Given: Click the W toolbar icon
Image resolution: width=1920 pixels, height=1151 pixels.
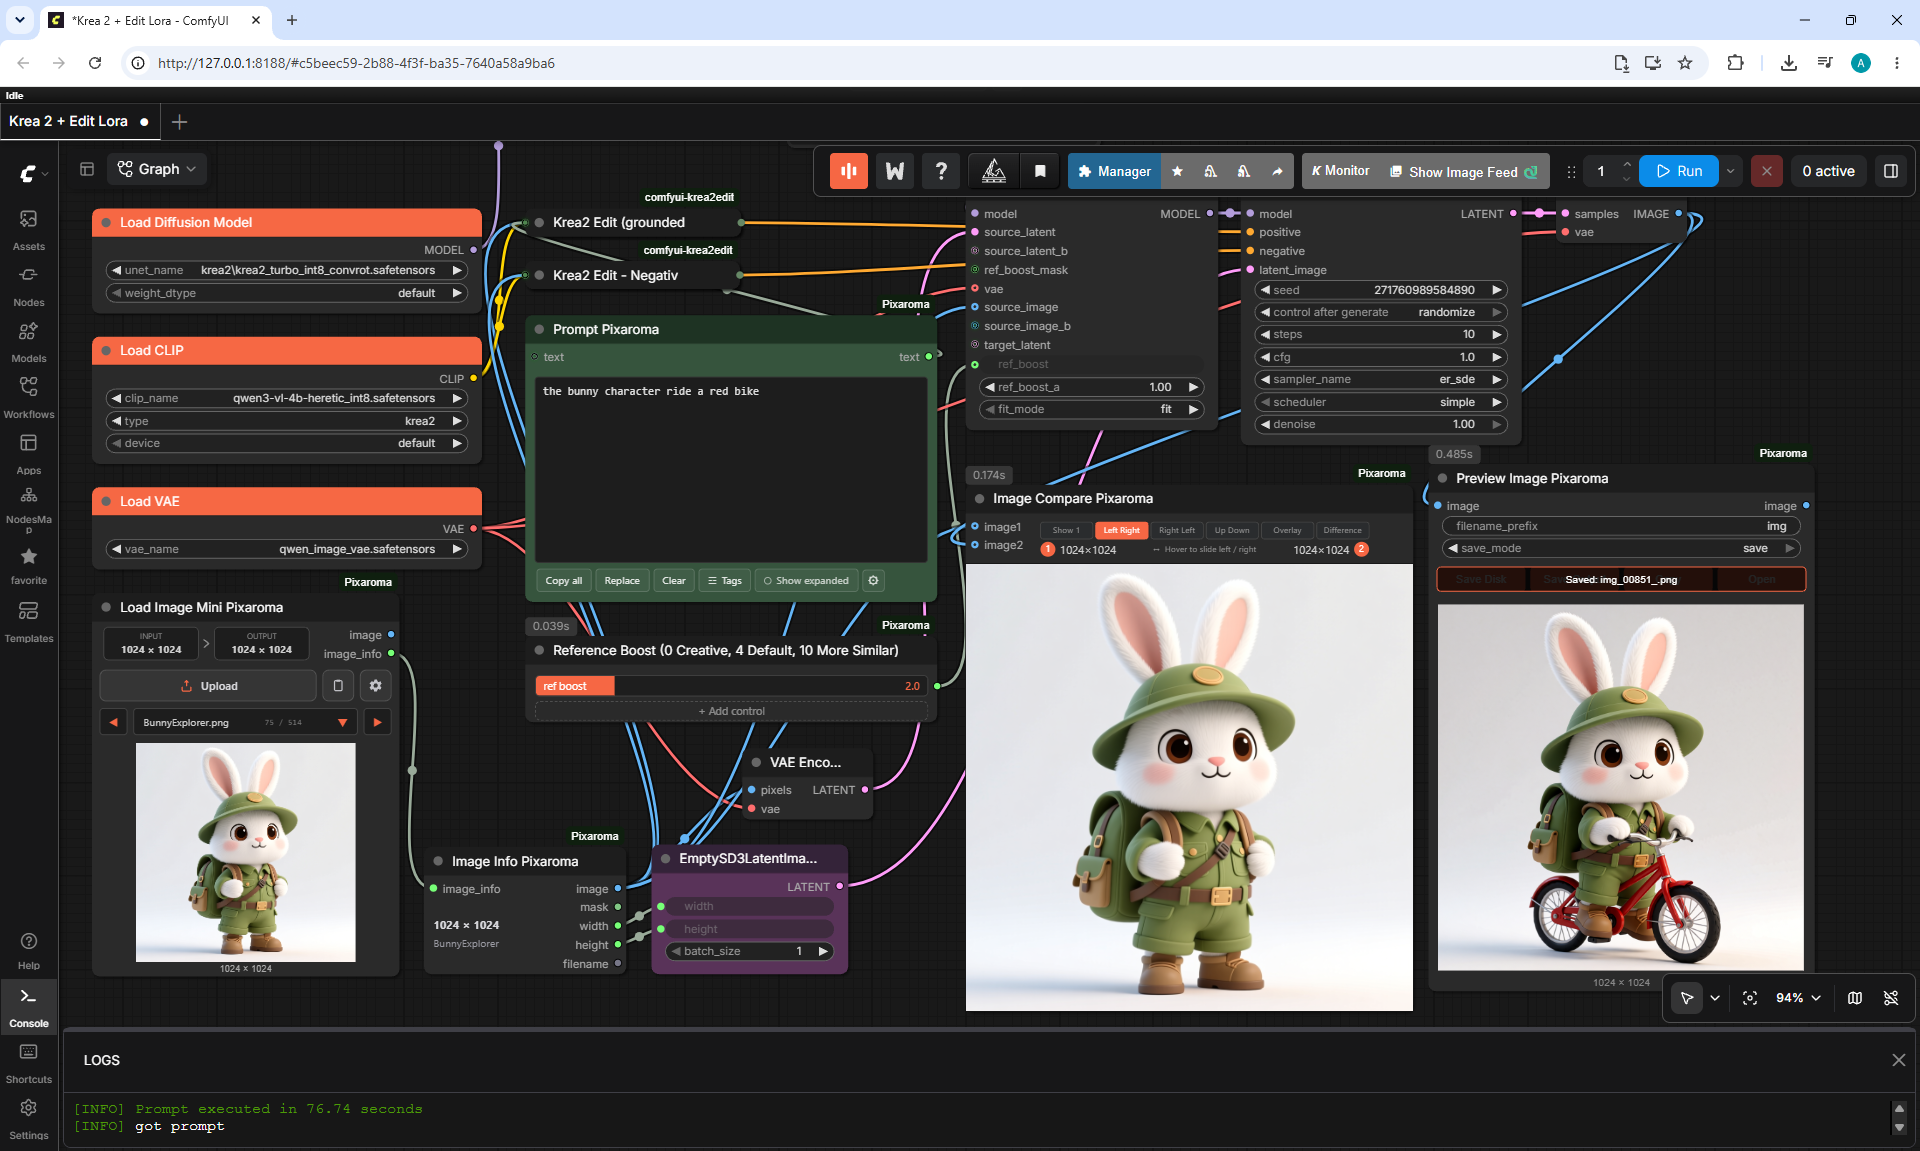Looking at the screenshot, I should coord(895,171).
